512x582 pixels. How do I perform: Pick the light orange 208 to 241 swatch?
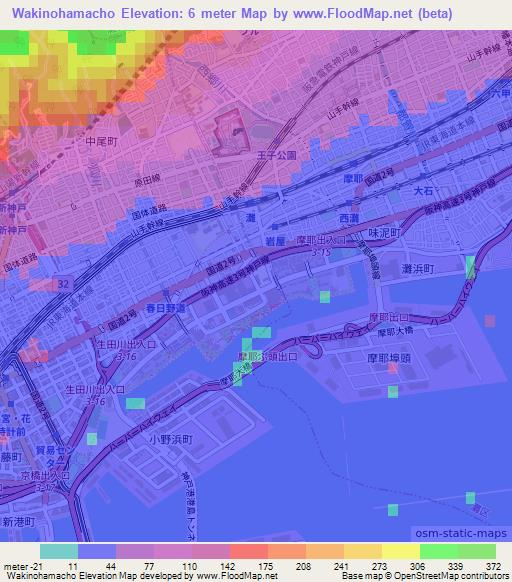[325, 551]
